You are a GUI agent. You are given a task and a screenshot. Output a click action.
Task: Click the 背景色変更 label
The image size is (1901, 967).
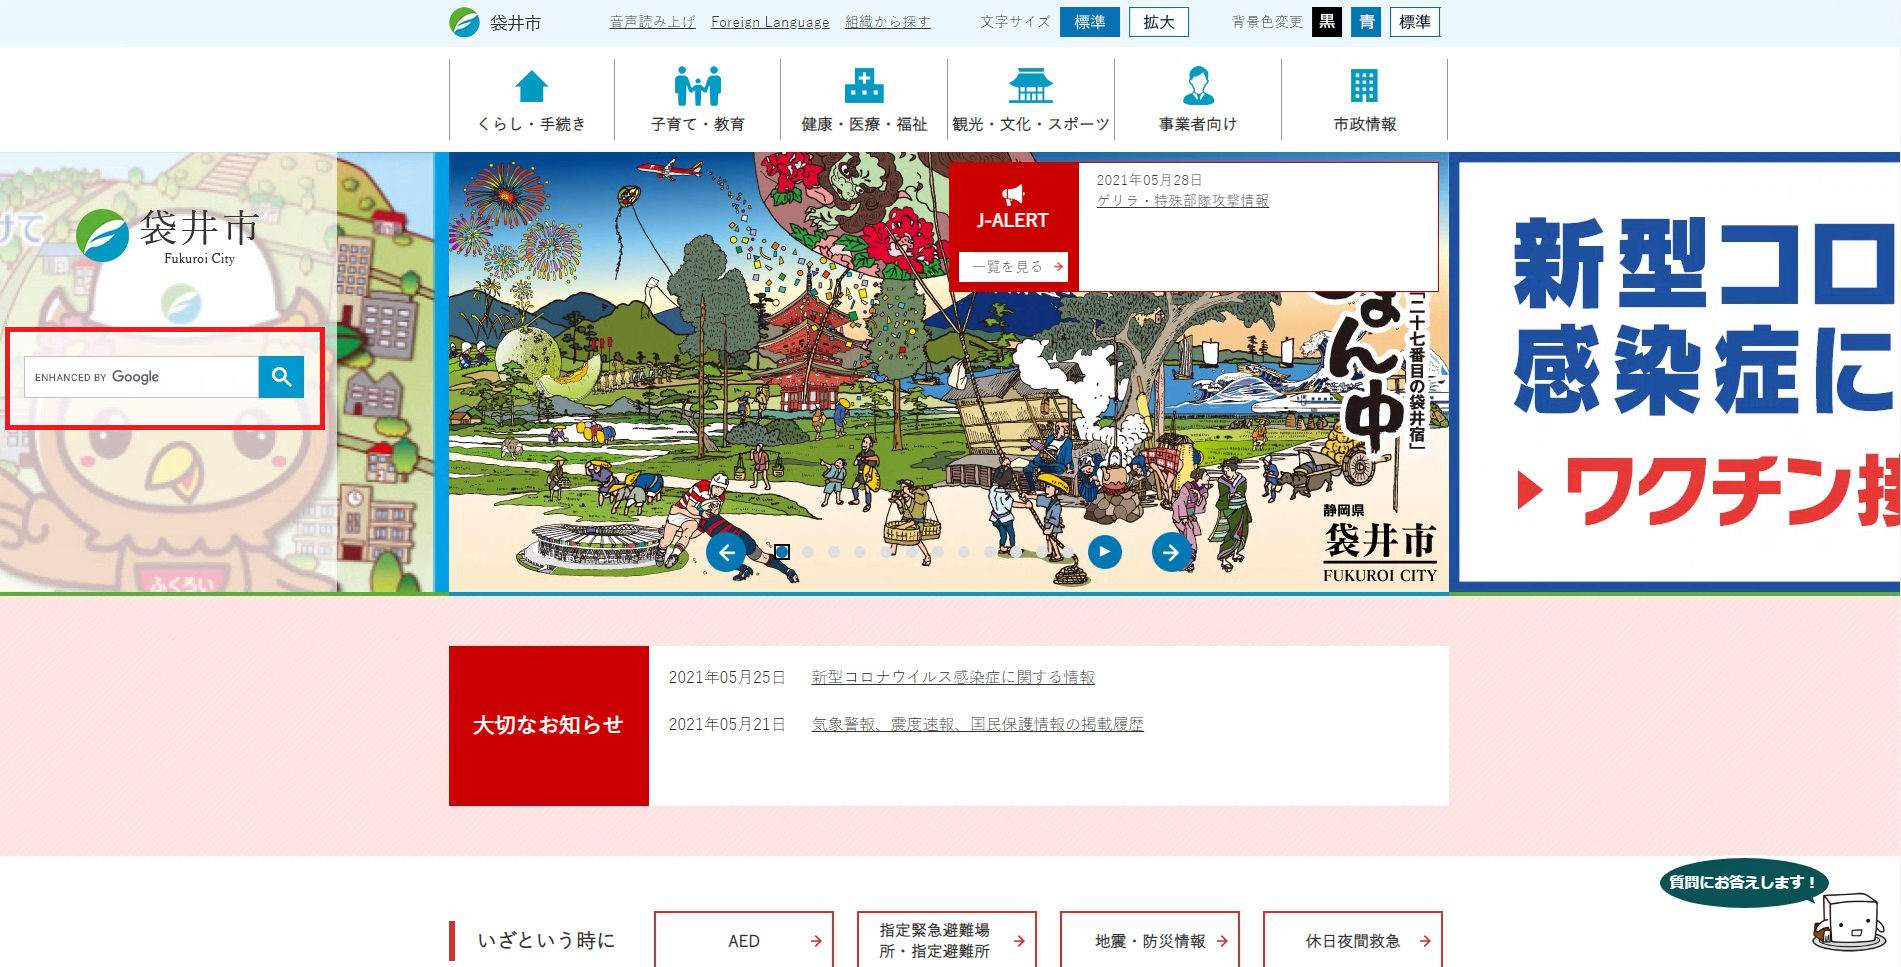[1267, 22]
